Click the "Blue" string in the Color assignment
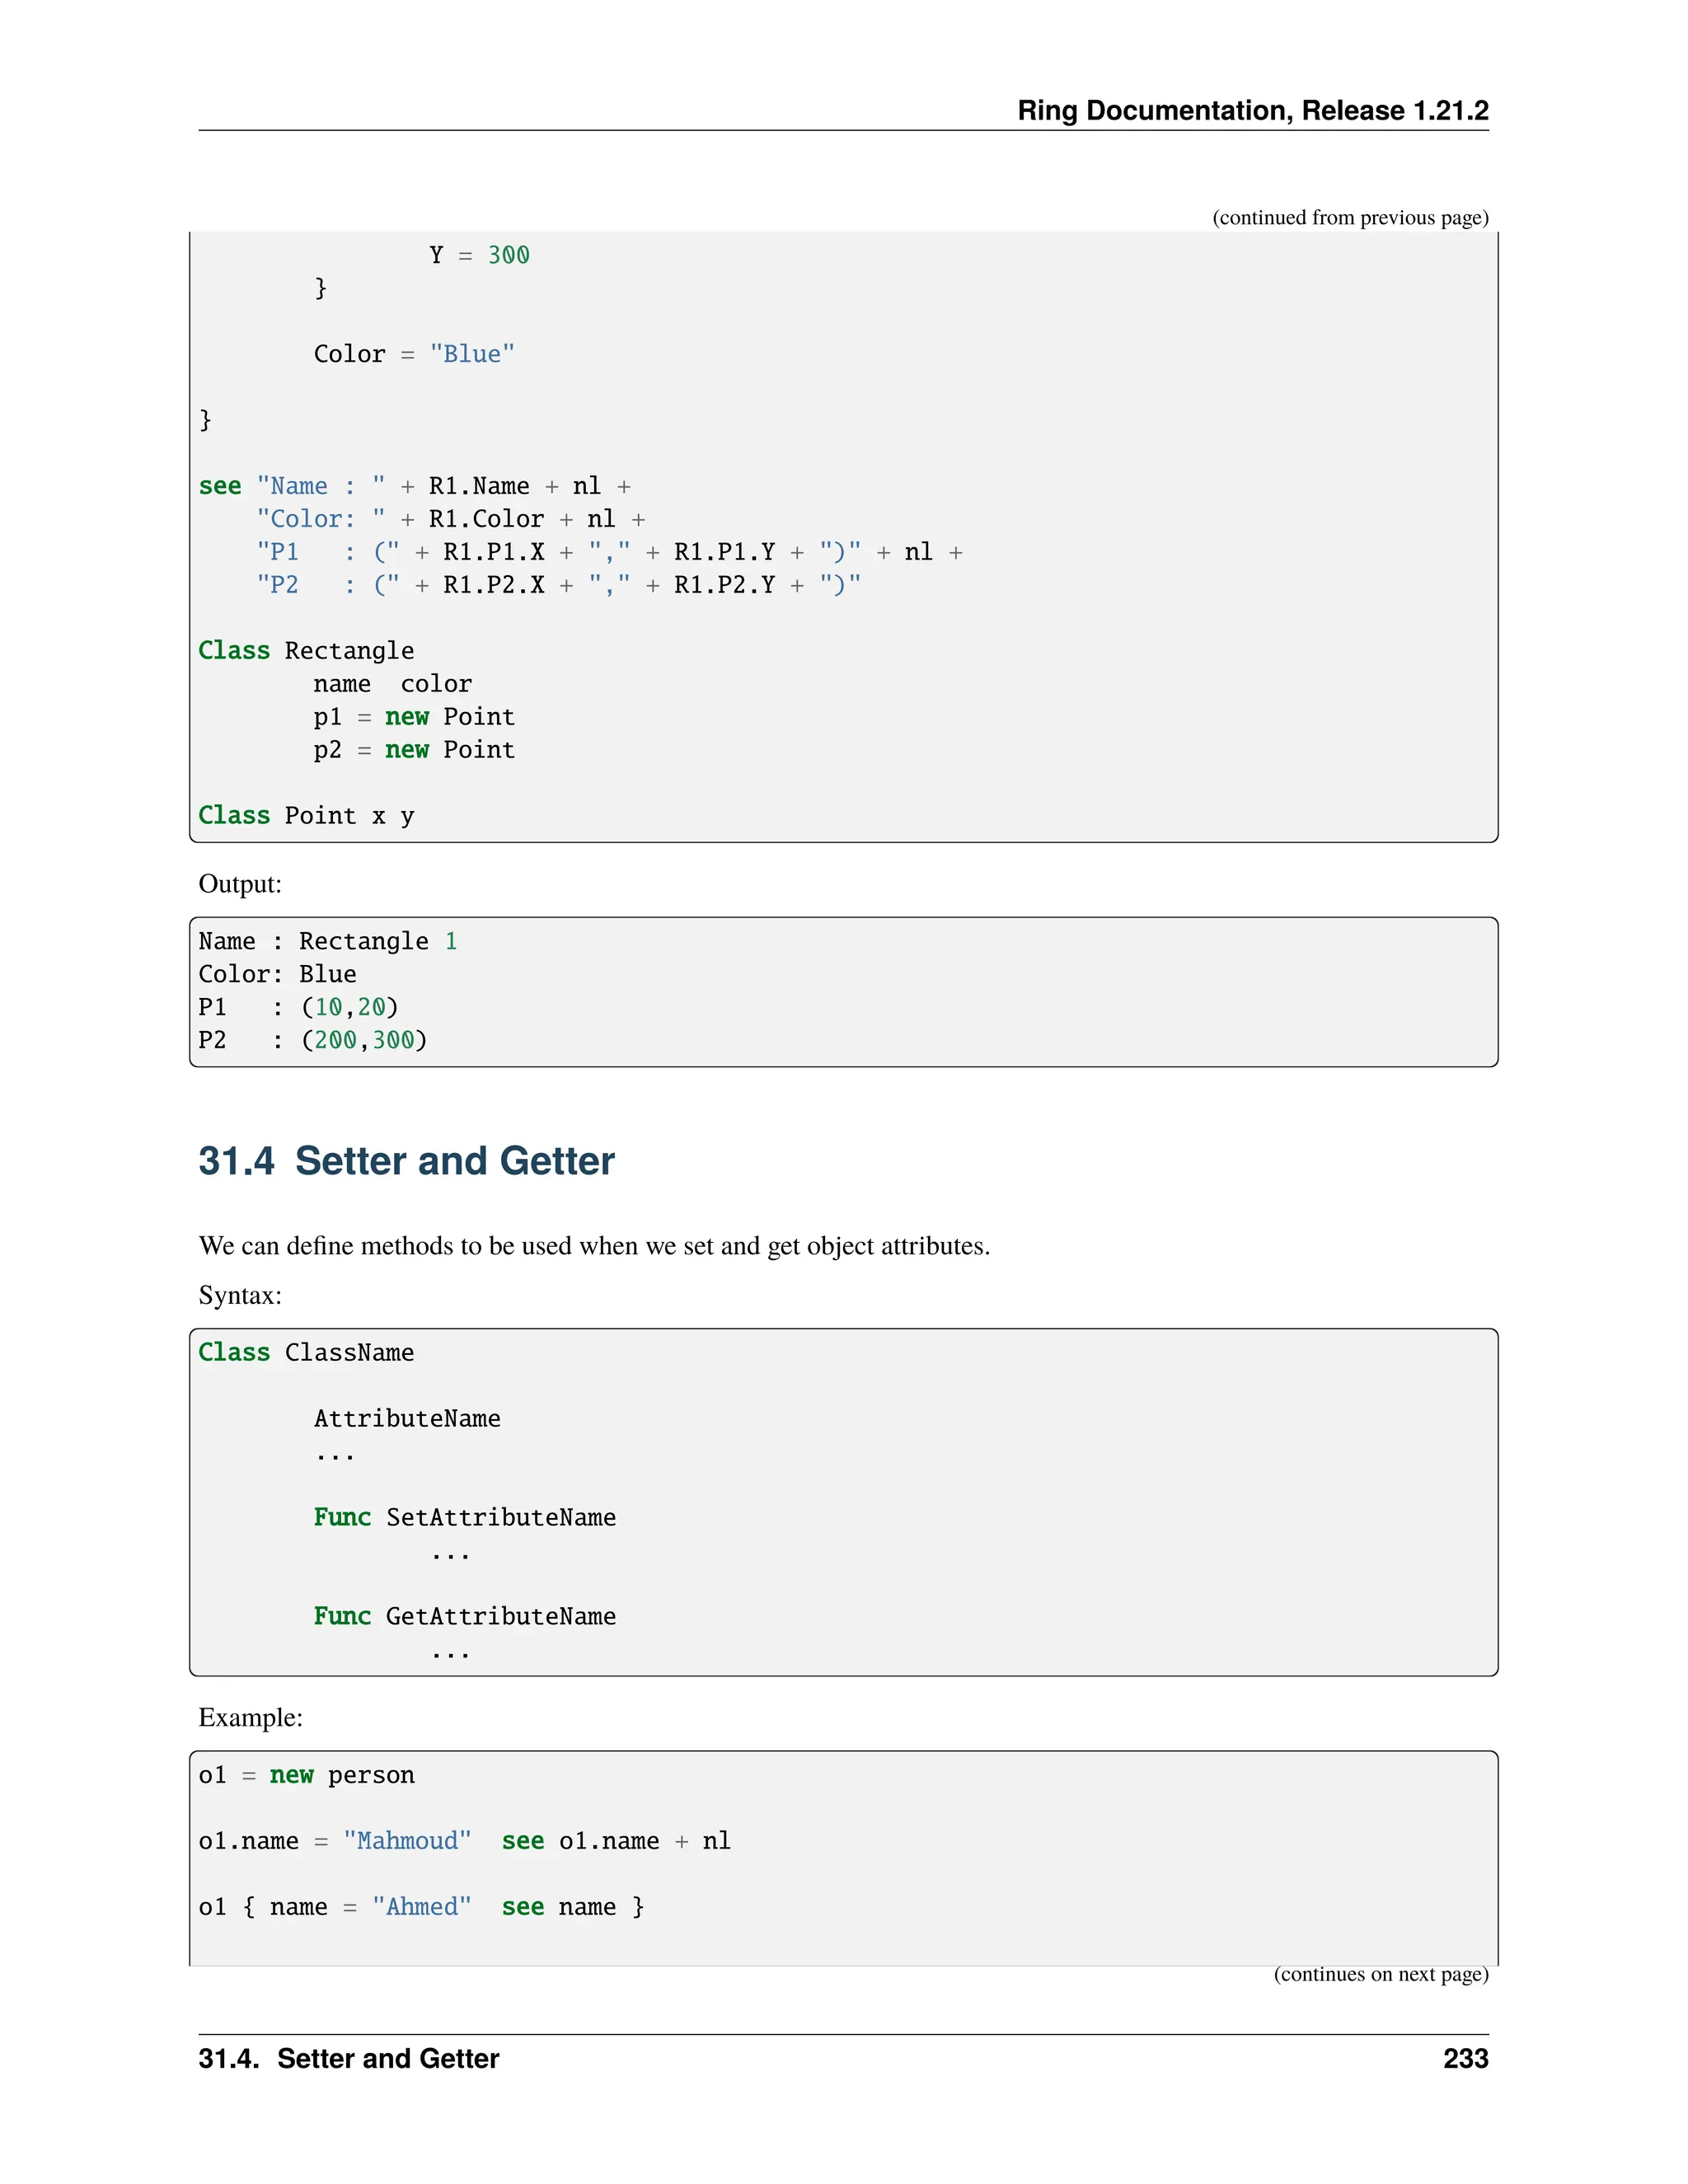1688x2184 pixels. pos(472,354)
